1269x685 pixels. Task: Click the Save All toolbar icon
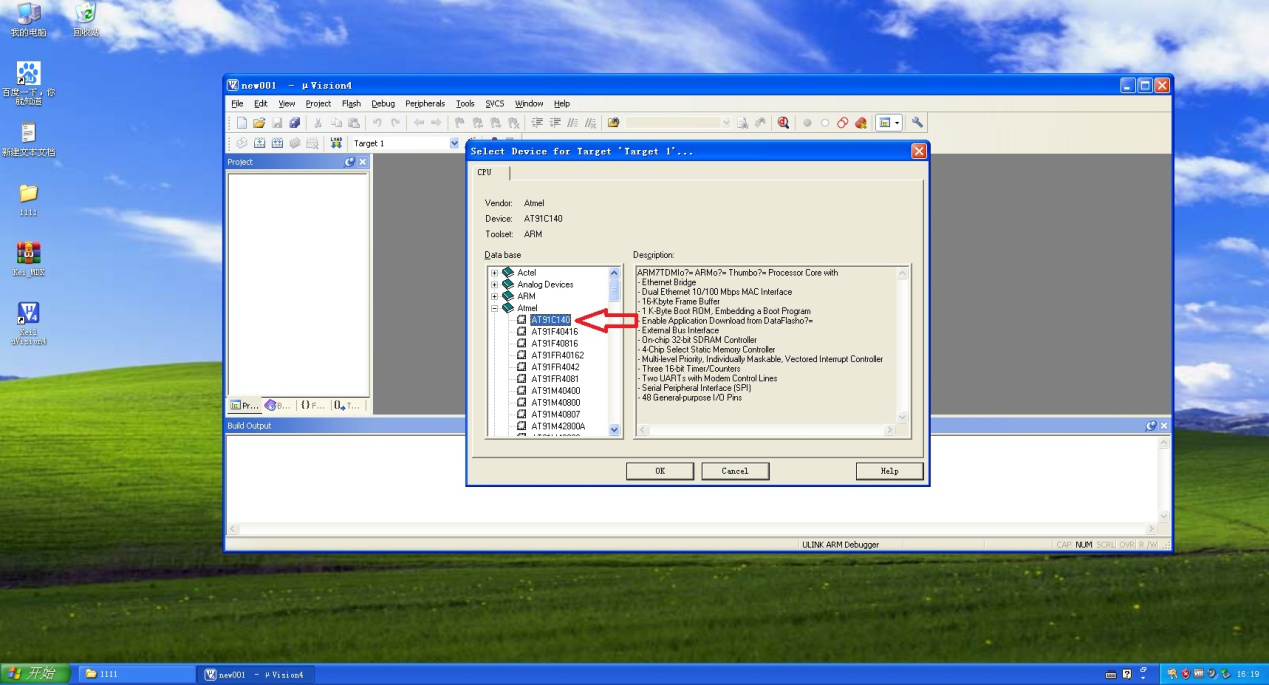pos(294,123)
